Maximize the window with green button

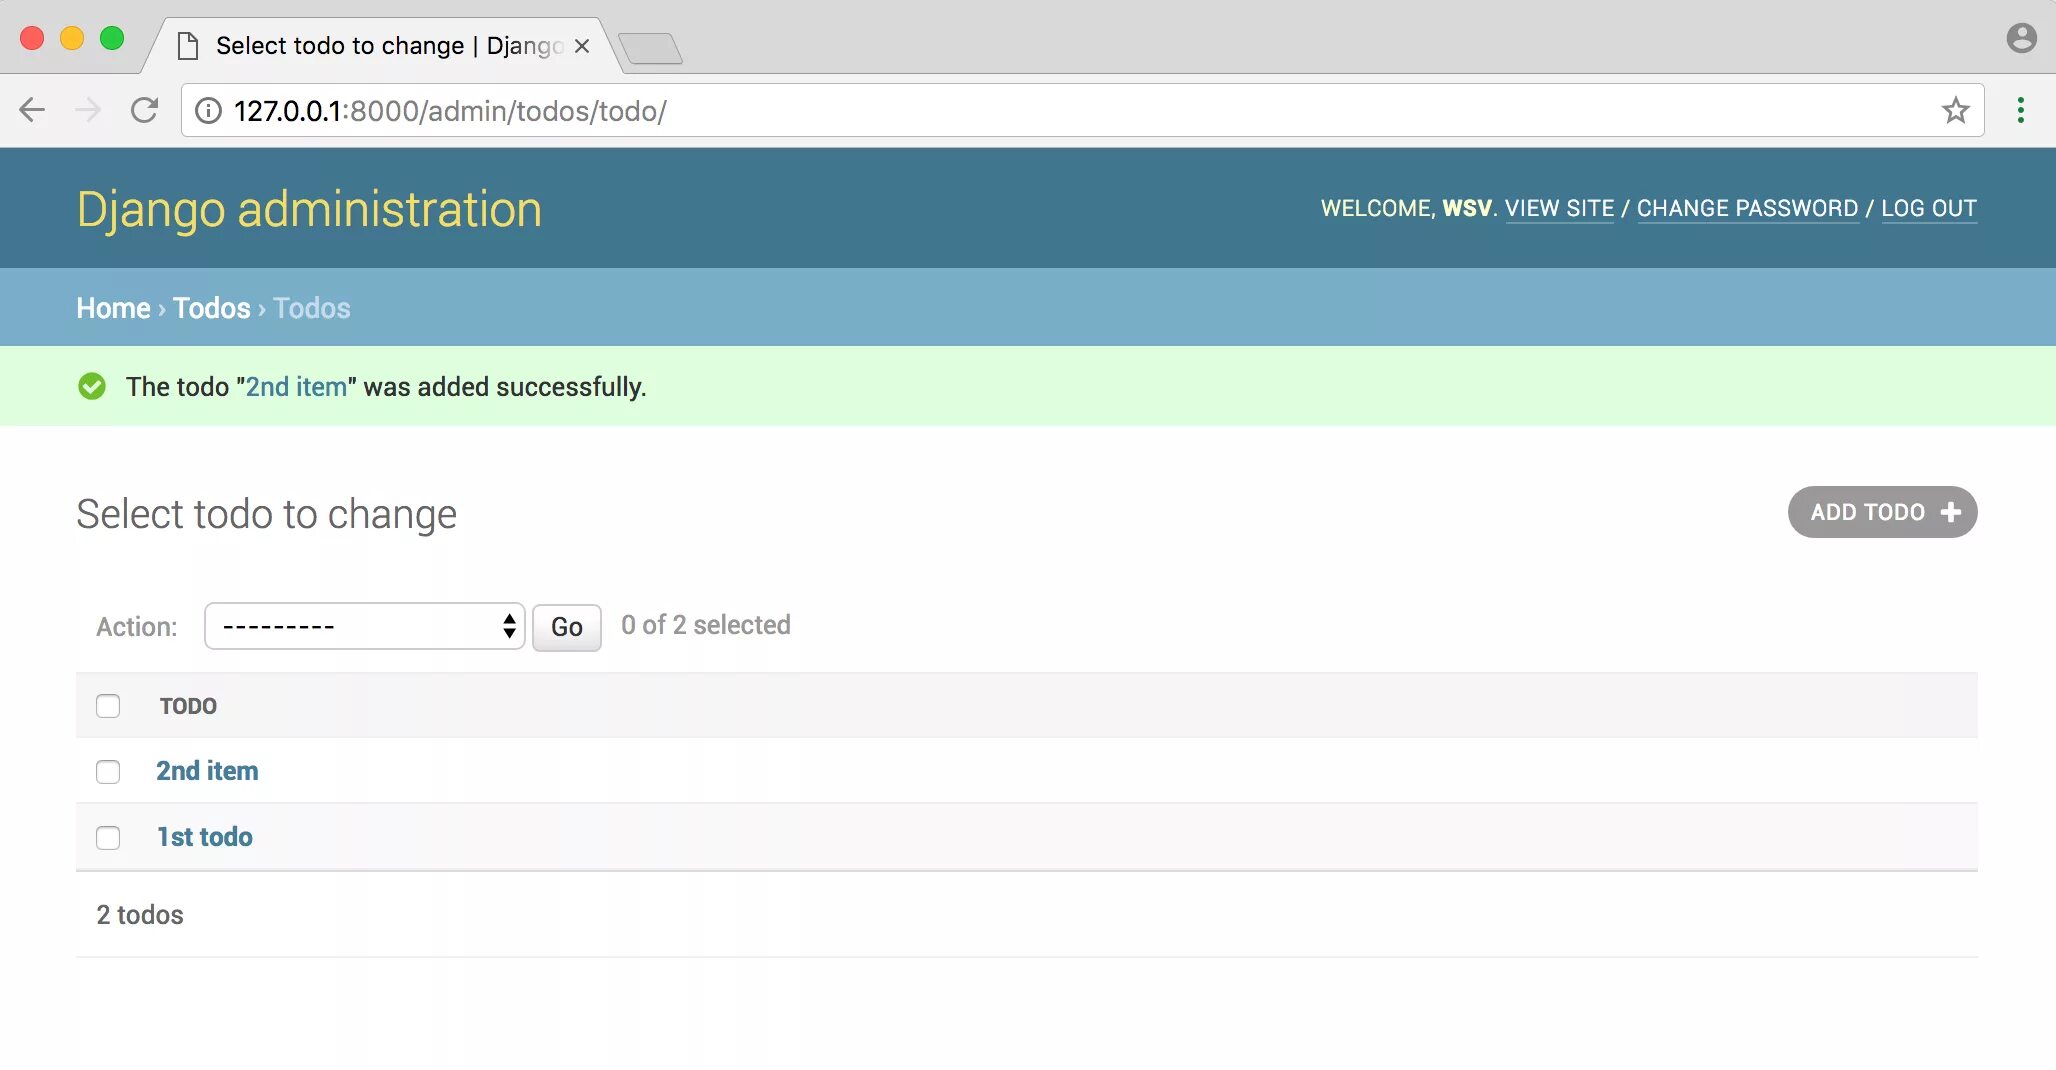pyautogui.click(x=112, y=38)
